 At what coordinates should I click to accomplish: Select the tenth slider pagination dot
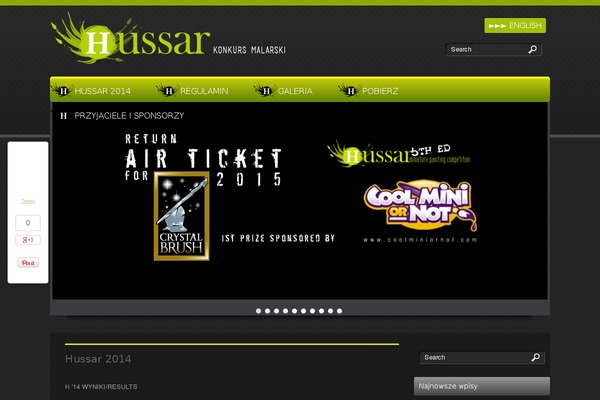(339, 311)
